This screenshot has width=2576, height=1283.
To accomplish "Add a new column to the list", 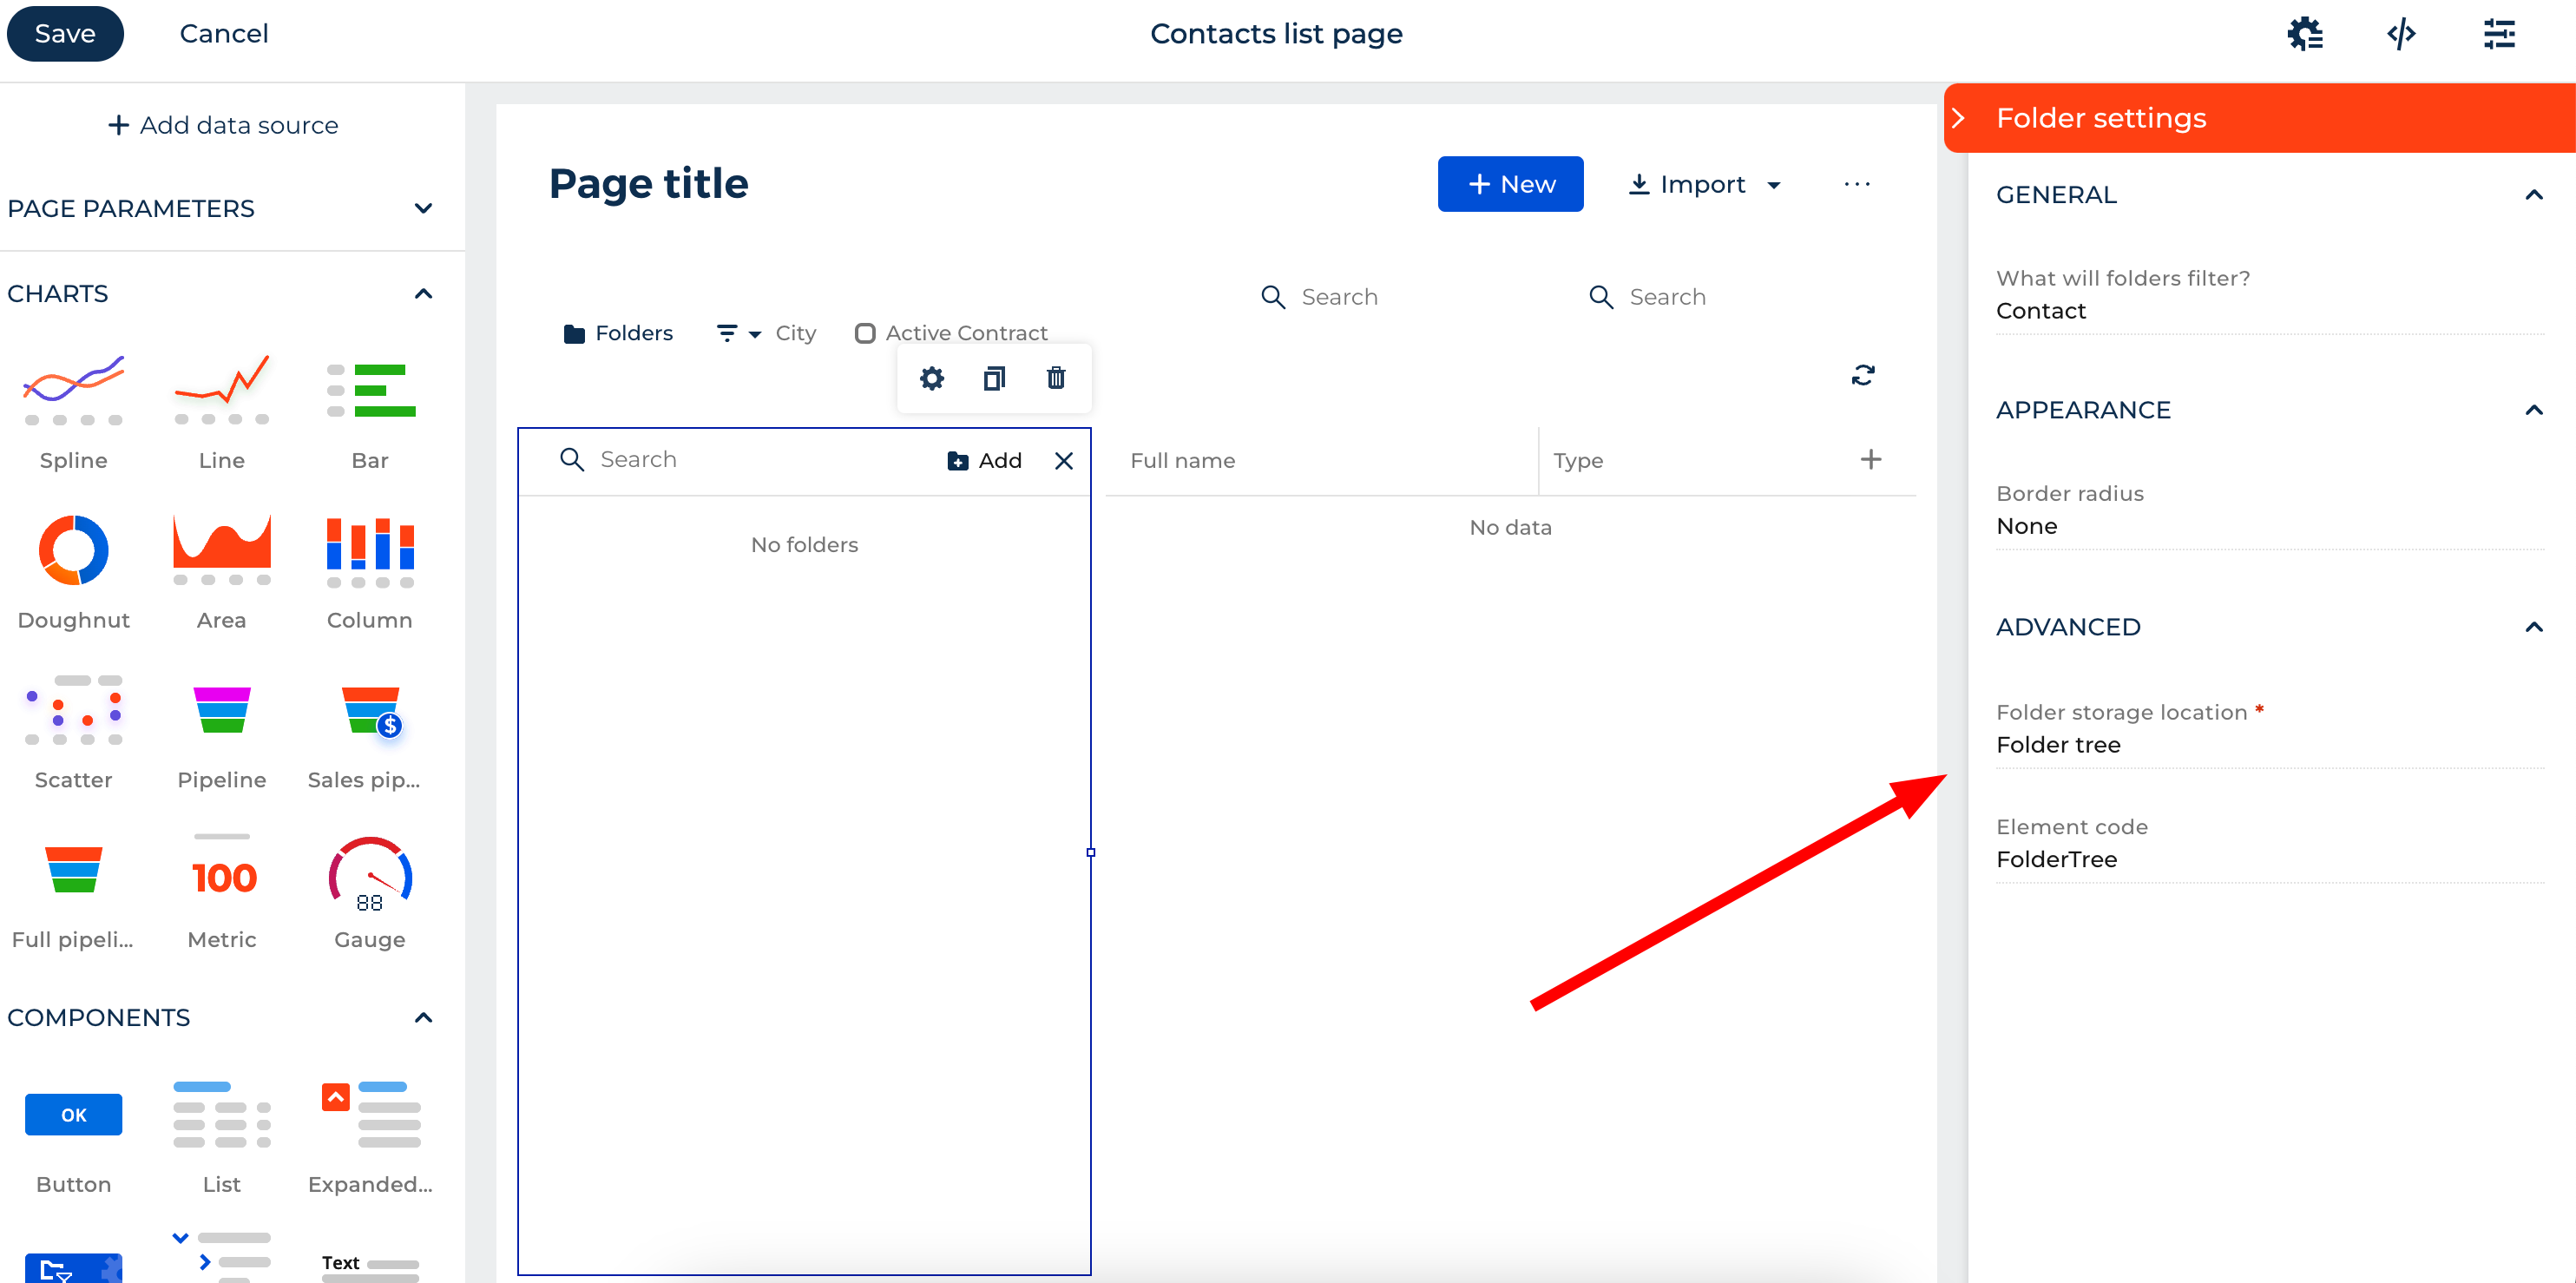I will [x=1870, y=459].
